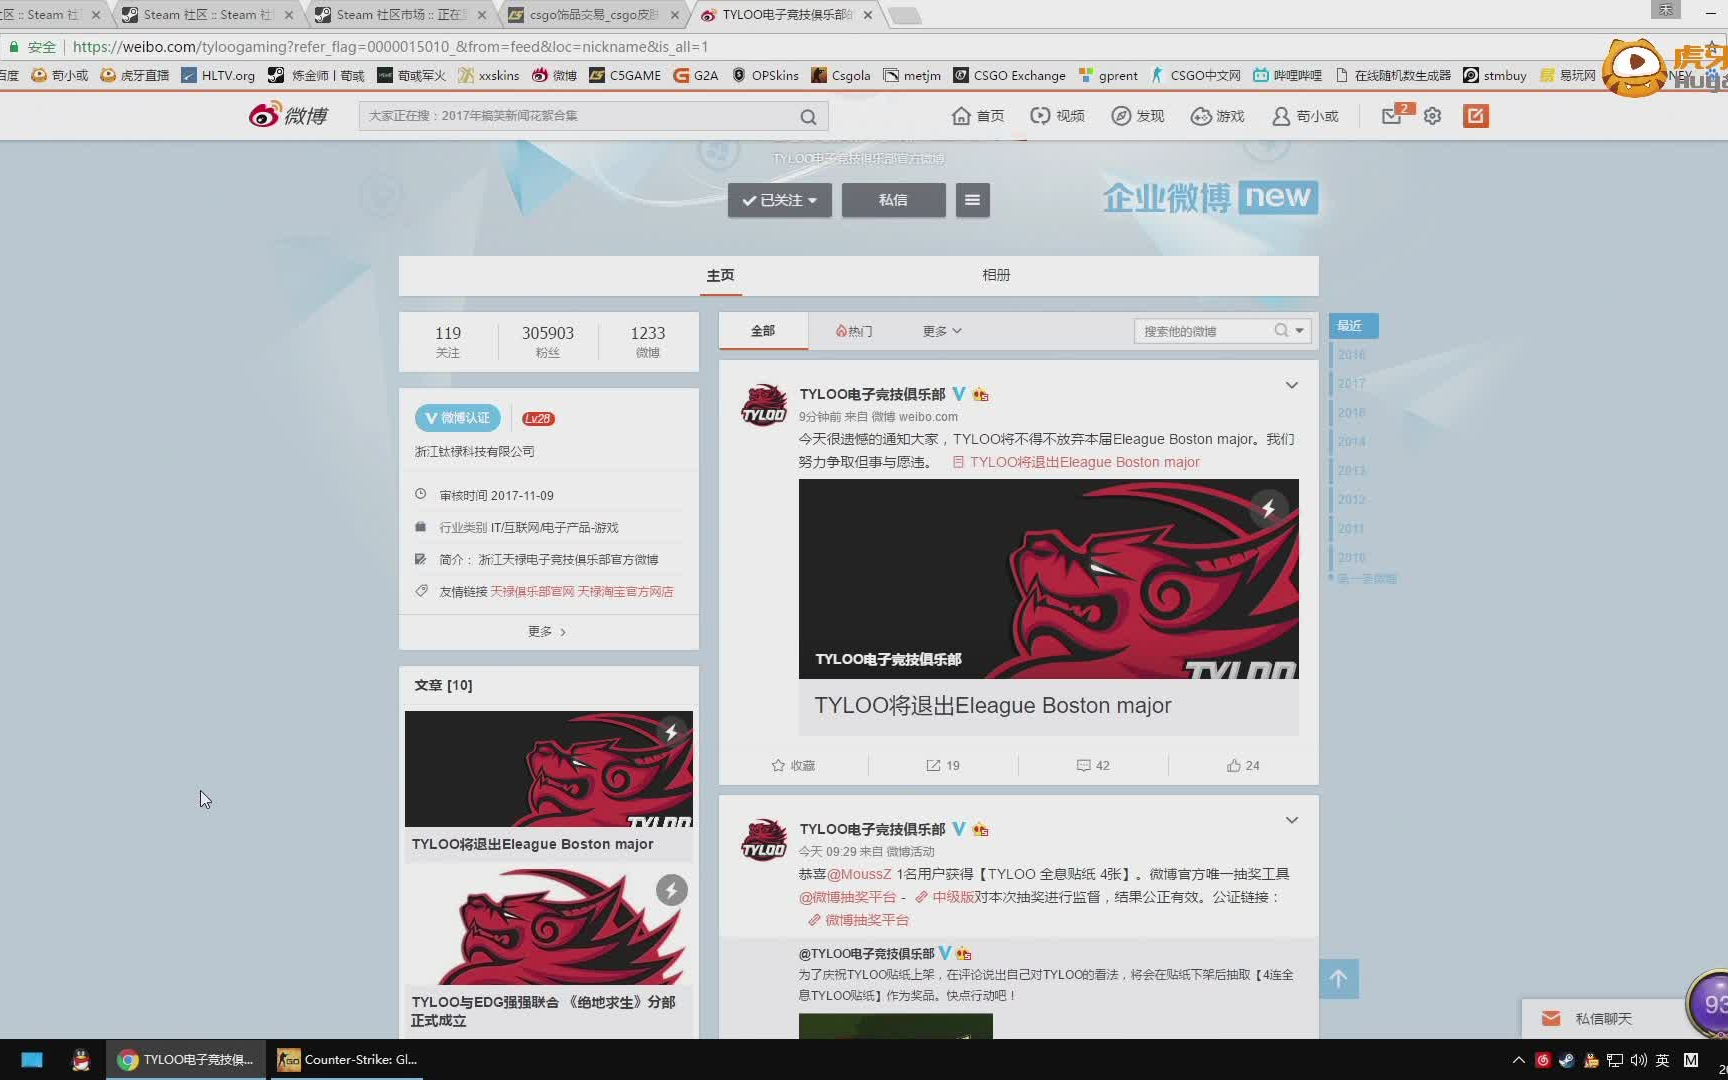
Task: Open the 私信聊天 chat panel
Action: tap(1603, 1019)
